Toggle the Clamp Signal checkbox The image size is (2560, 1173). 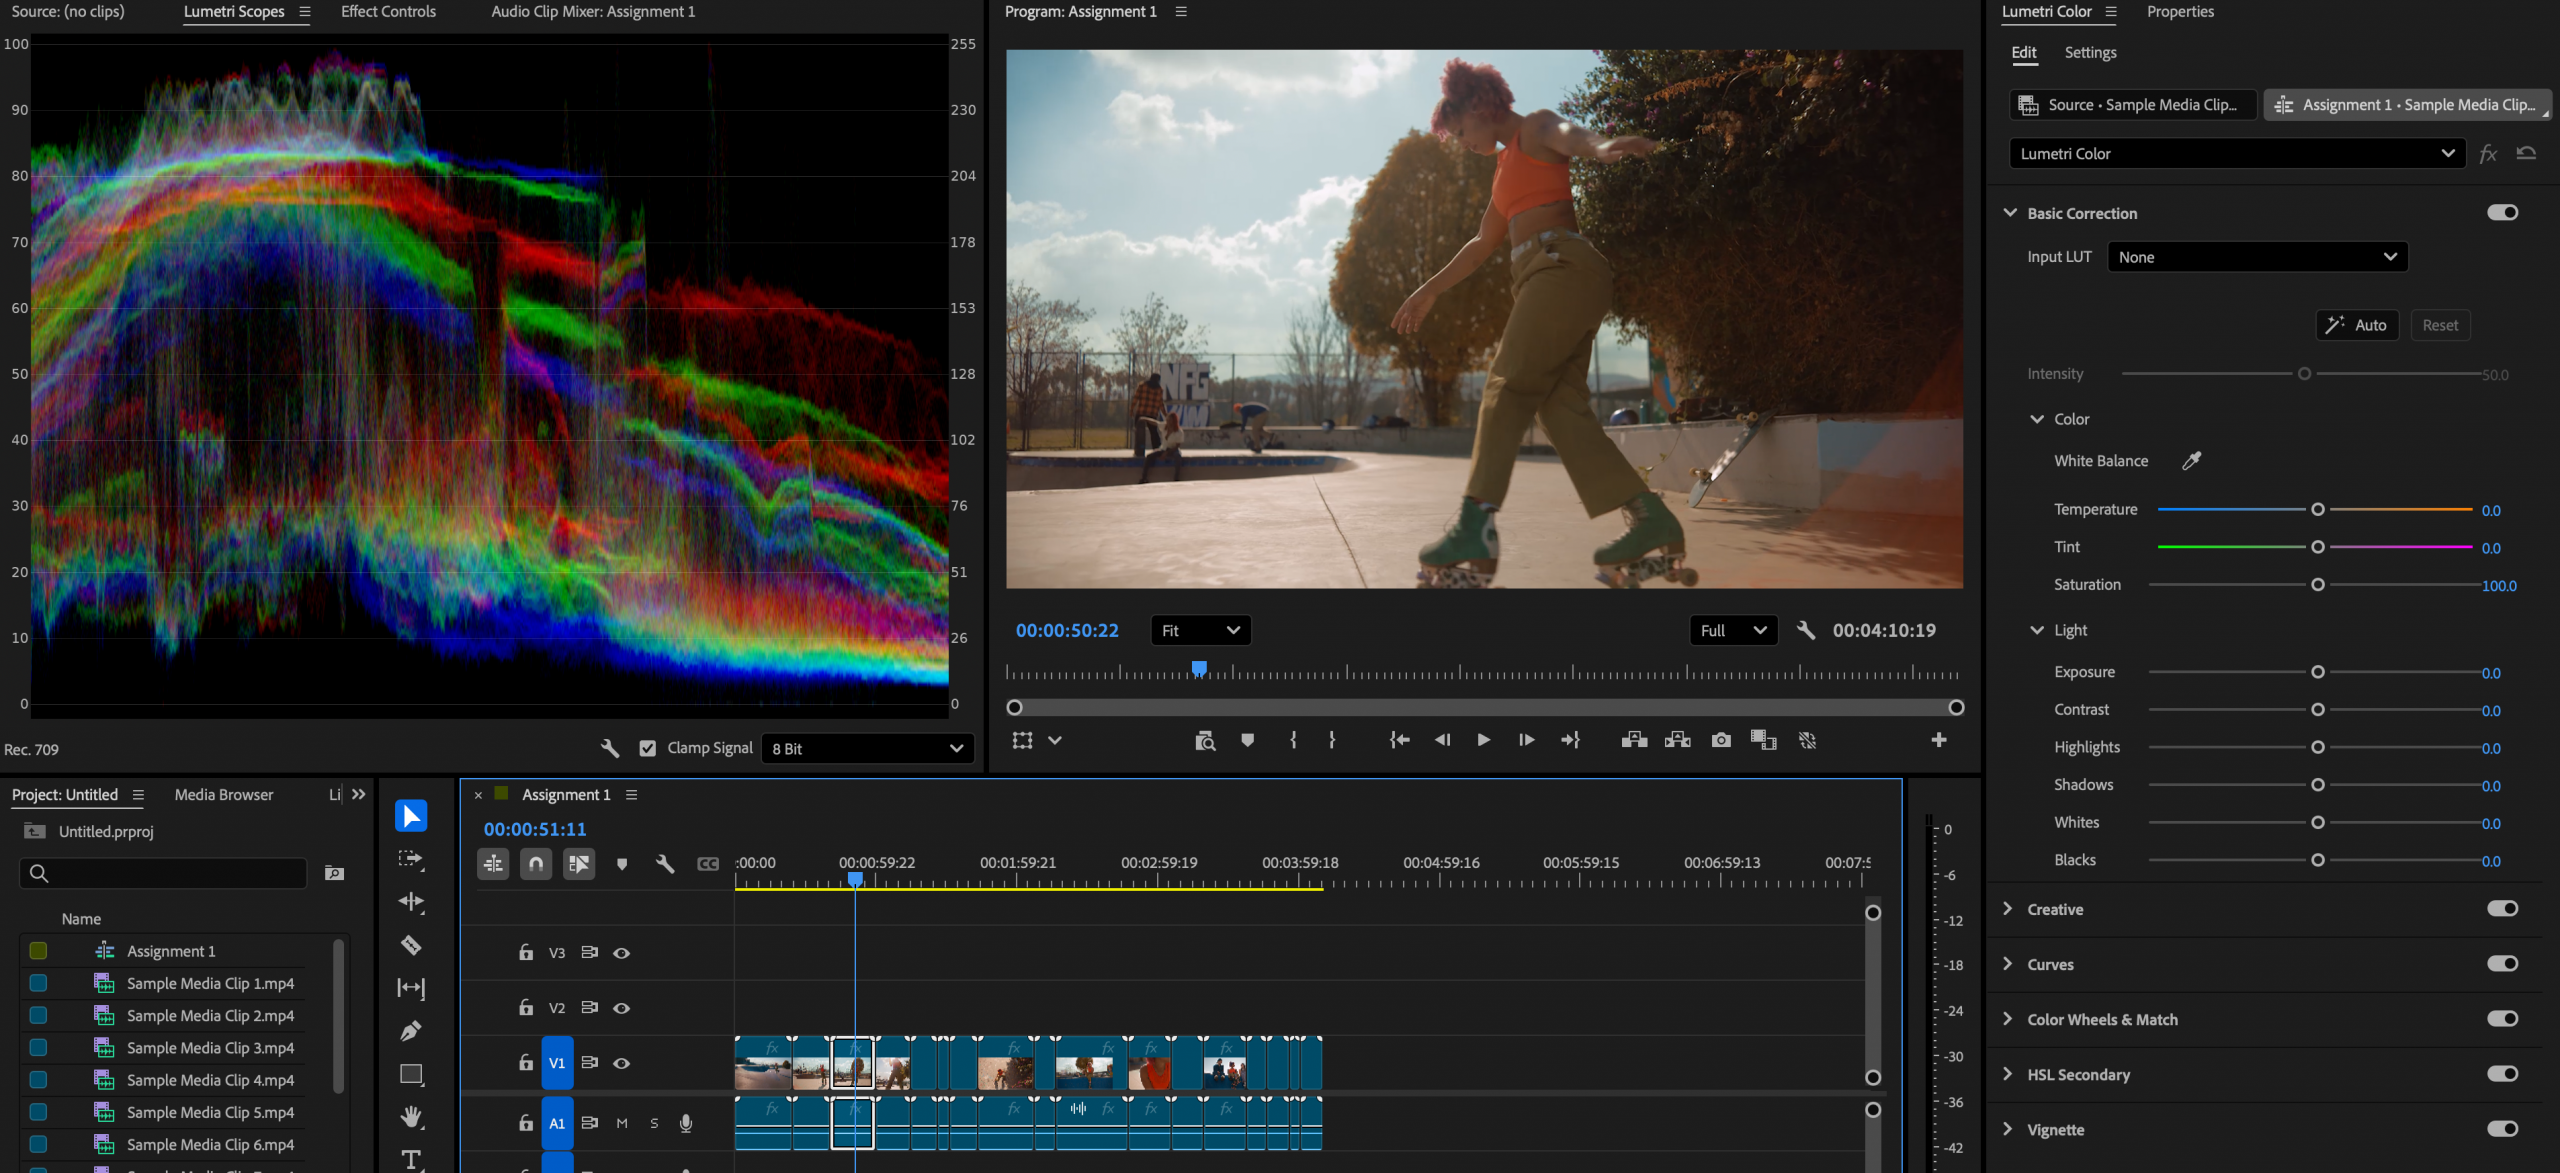pyautogui.click(x=648, y=748)
